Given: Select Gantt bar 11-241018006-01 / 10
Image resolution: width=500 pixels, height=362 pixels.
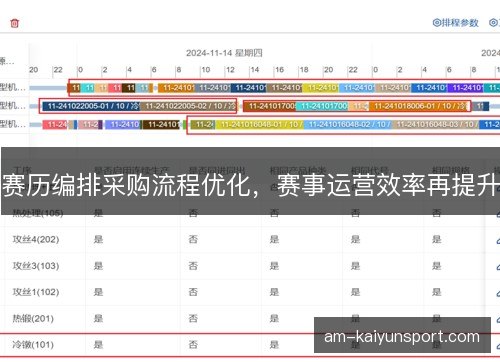Looking at the screenshot, I should (x=419, y=106).
